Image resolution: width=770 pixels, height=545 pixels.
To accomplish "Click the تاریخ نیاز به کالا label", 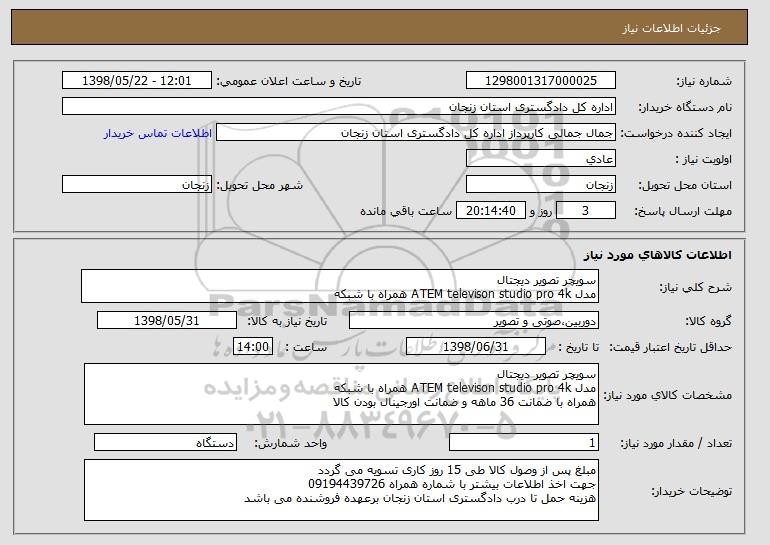I will [287, 321].
